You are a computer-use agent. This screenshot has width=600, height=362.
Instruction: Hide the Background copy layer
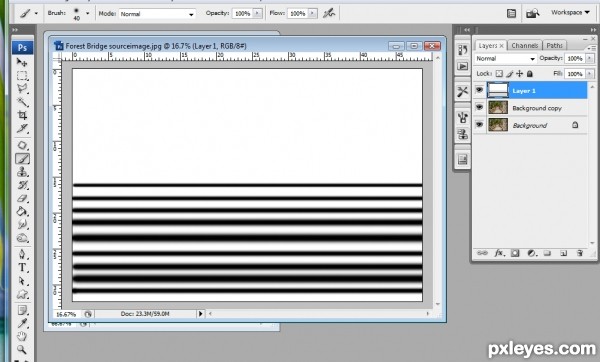(479, 108)
